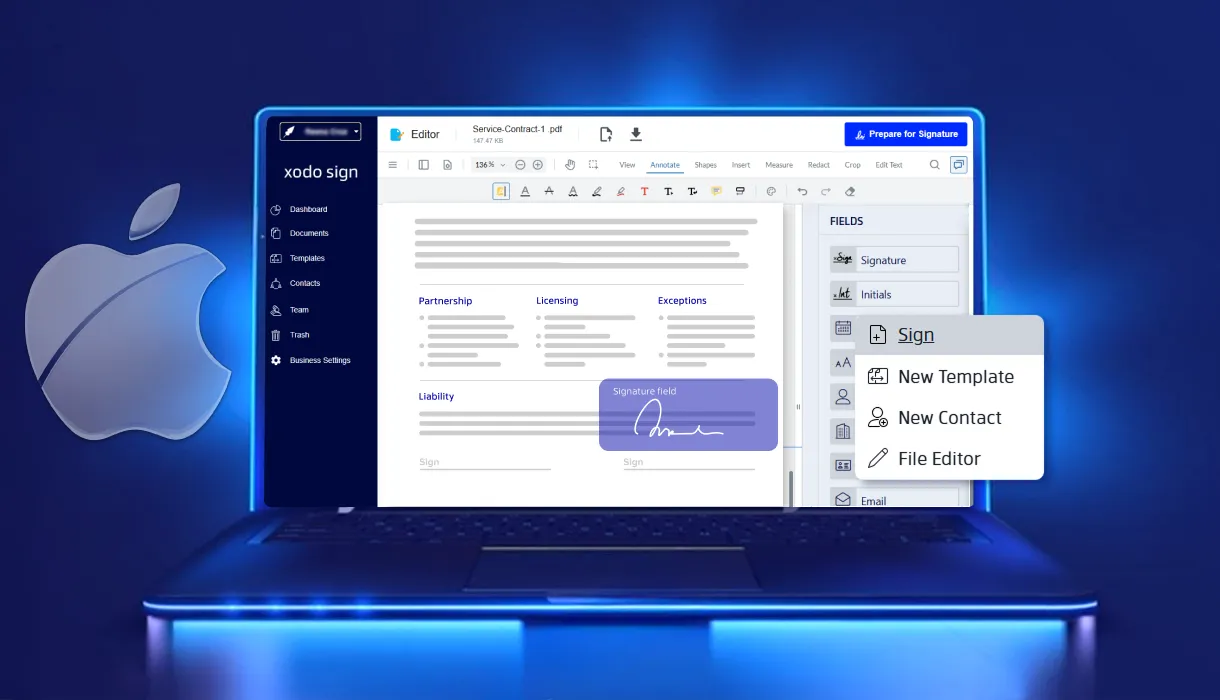Screen dimensions: 1220x700
Task: Toggle the active text highlight tool
Action: tap(501, 191)
